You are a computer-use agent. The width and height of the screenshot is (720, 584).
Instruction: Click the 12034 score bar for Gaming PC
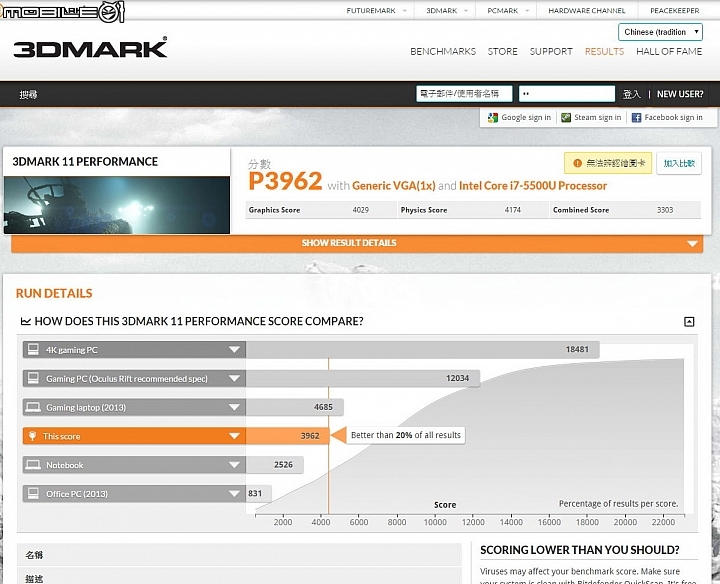coord(363,378)
